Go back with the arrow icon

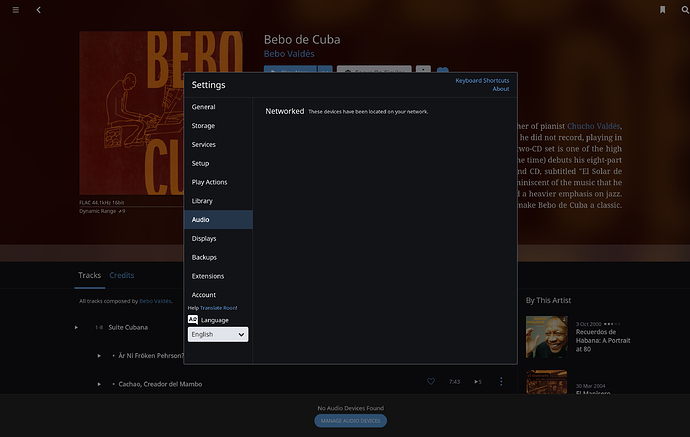click(38, 10)
